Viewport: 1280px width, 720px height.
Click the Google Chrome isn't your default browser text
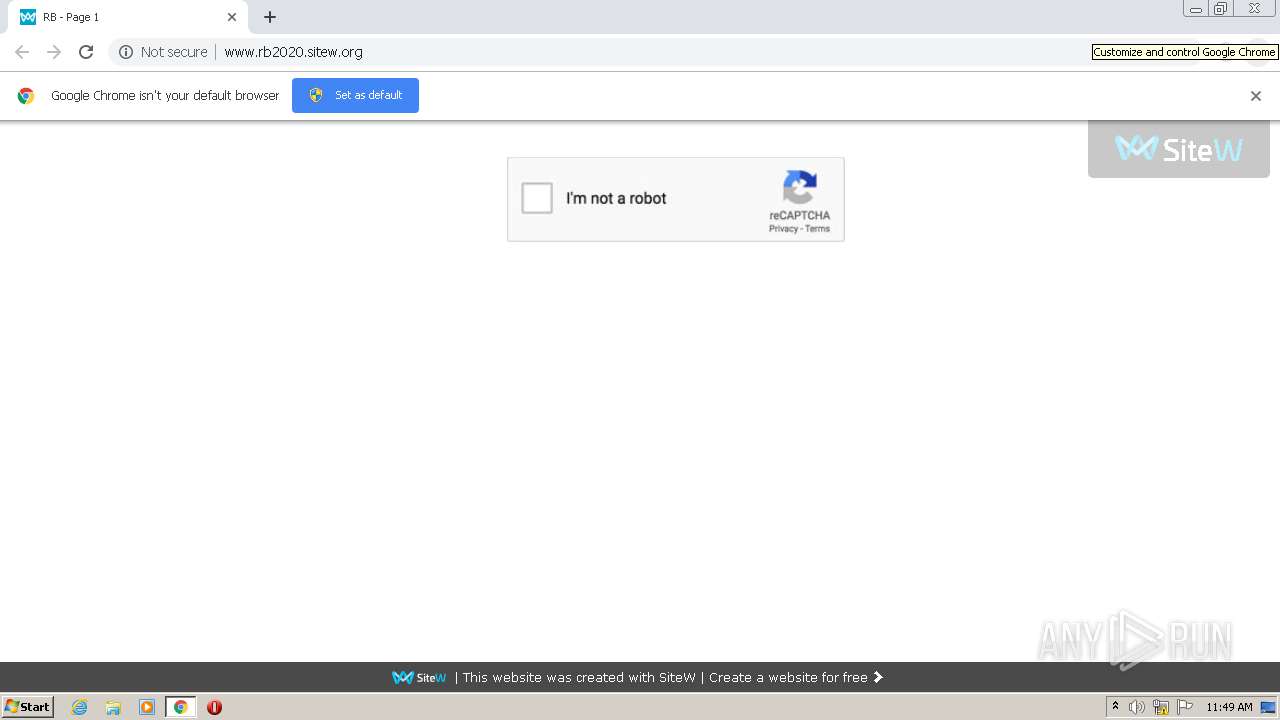click(165, 96)
